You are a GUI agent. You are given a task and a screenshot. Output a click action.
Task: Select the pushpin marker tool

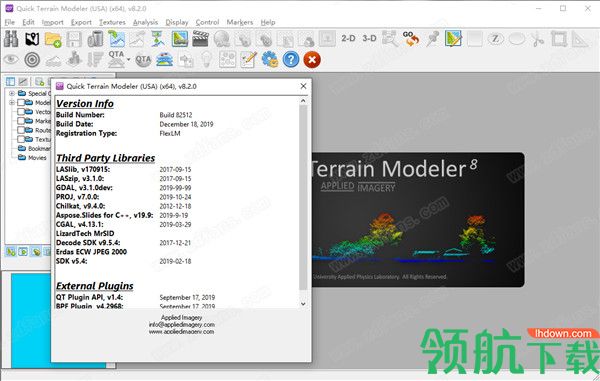coord(432,39)
